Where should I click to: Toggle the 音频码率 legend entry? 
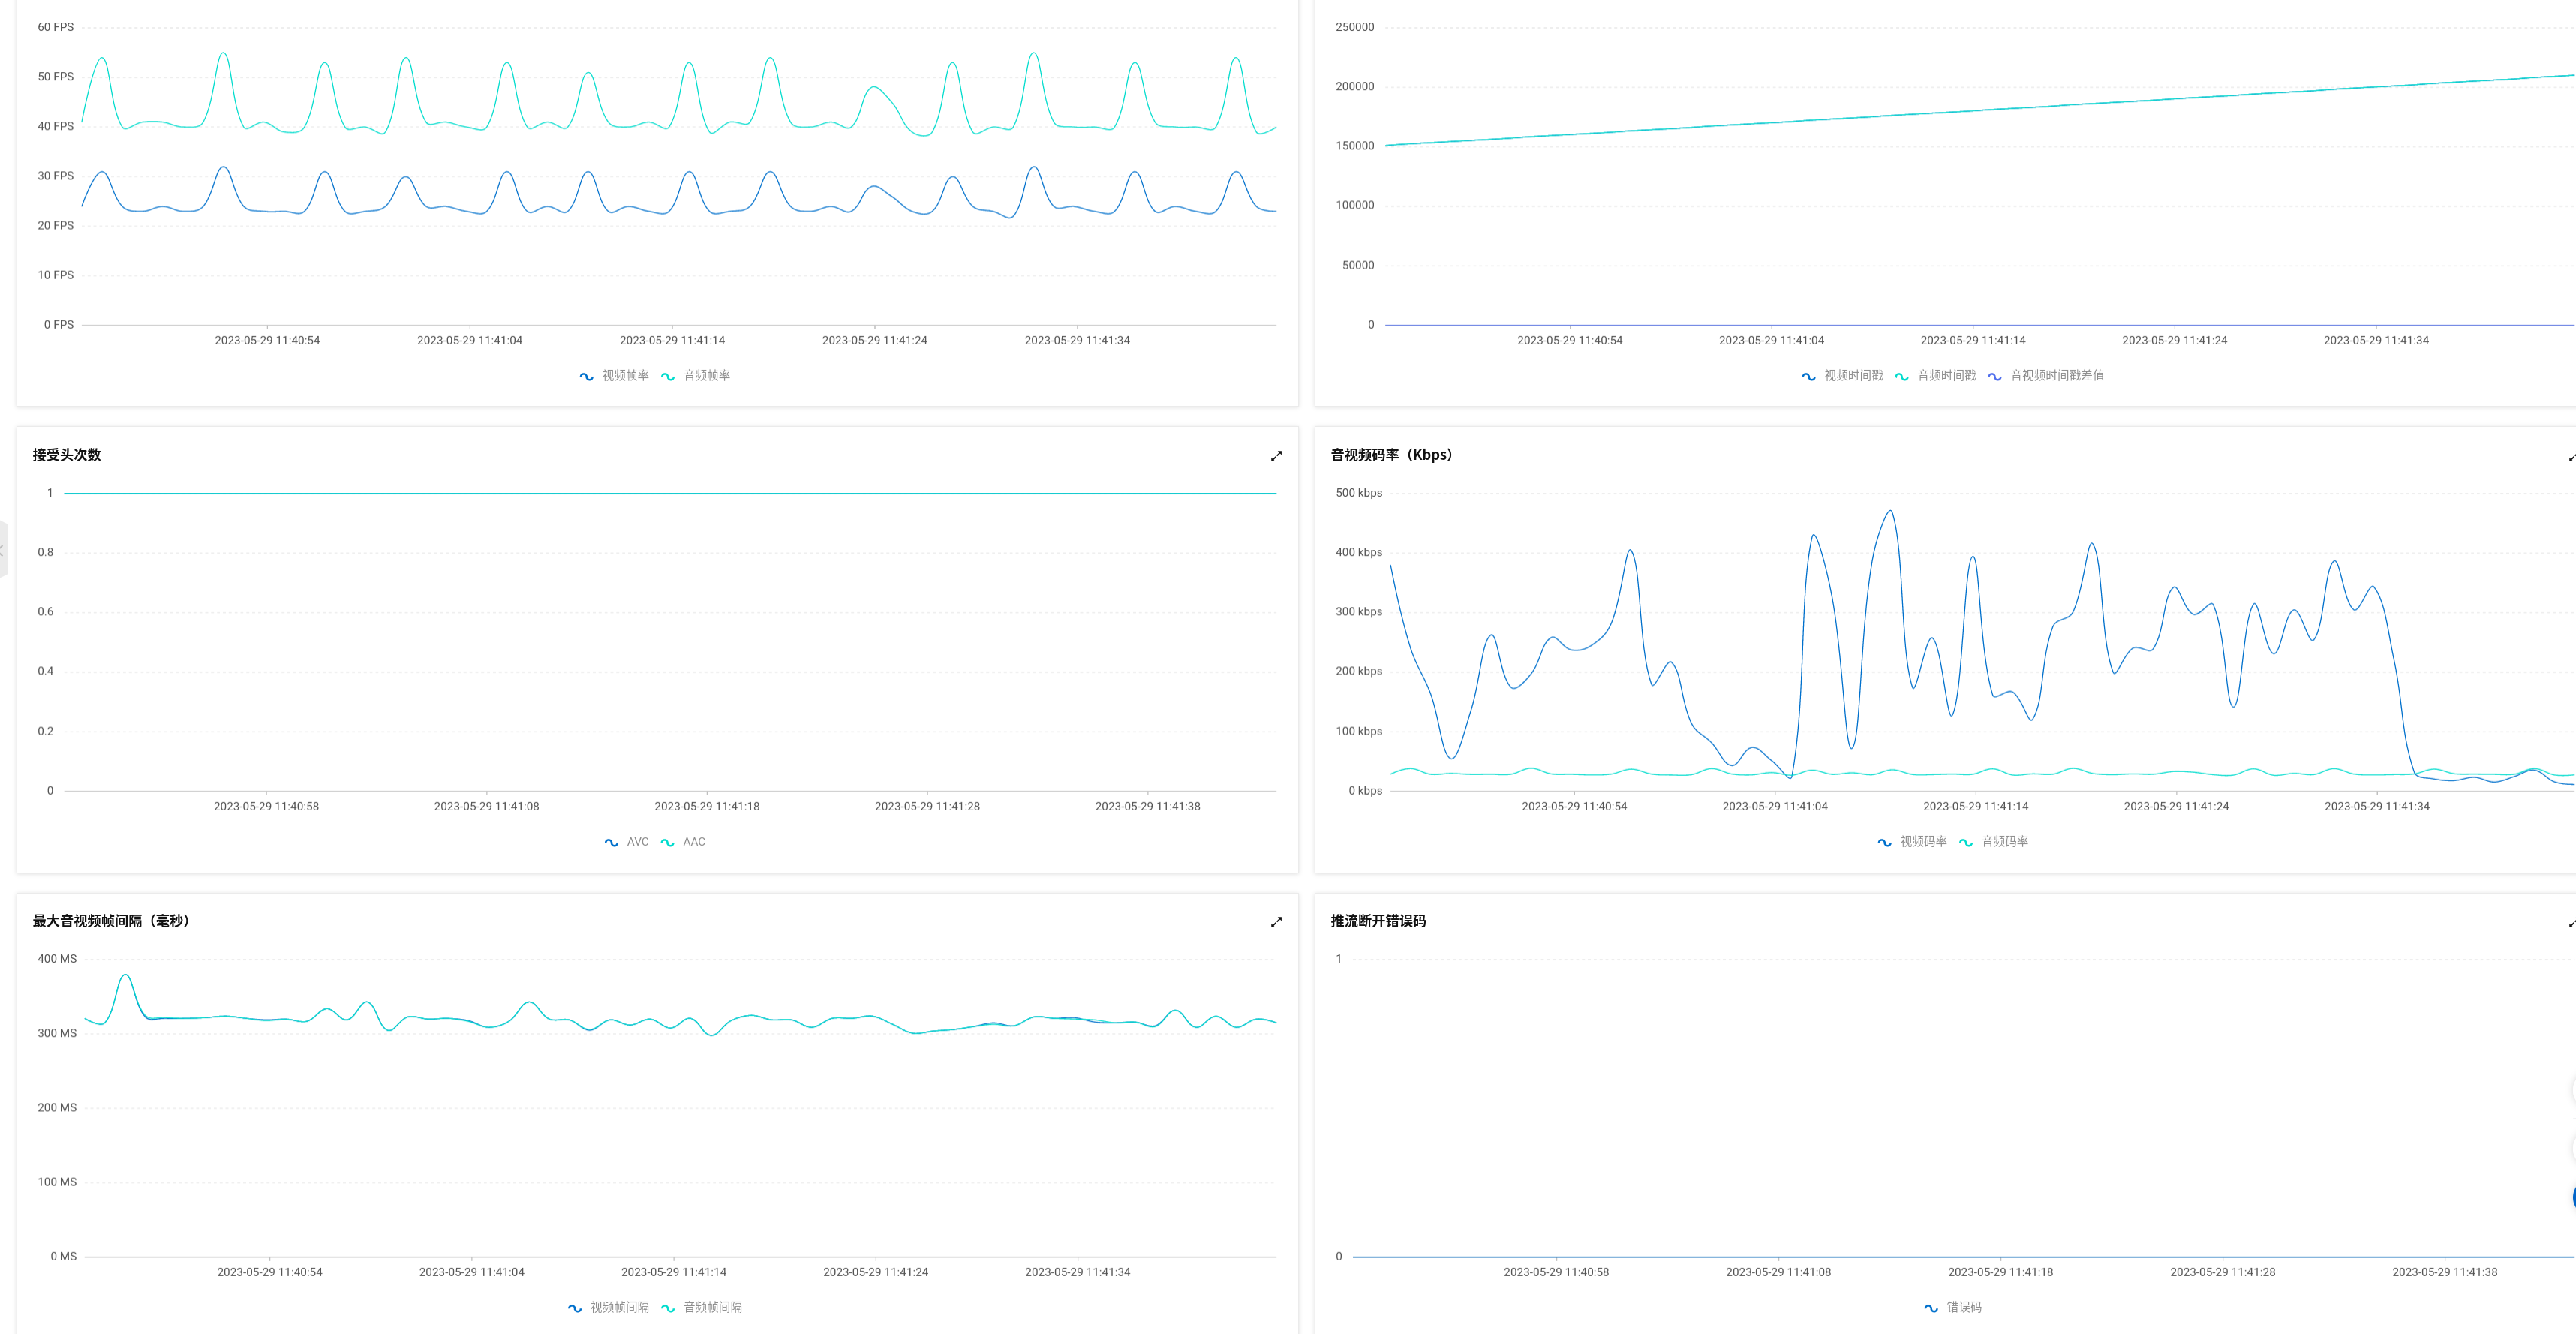[1994, 842]
